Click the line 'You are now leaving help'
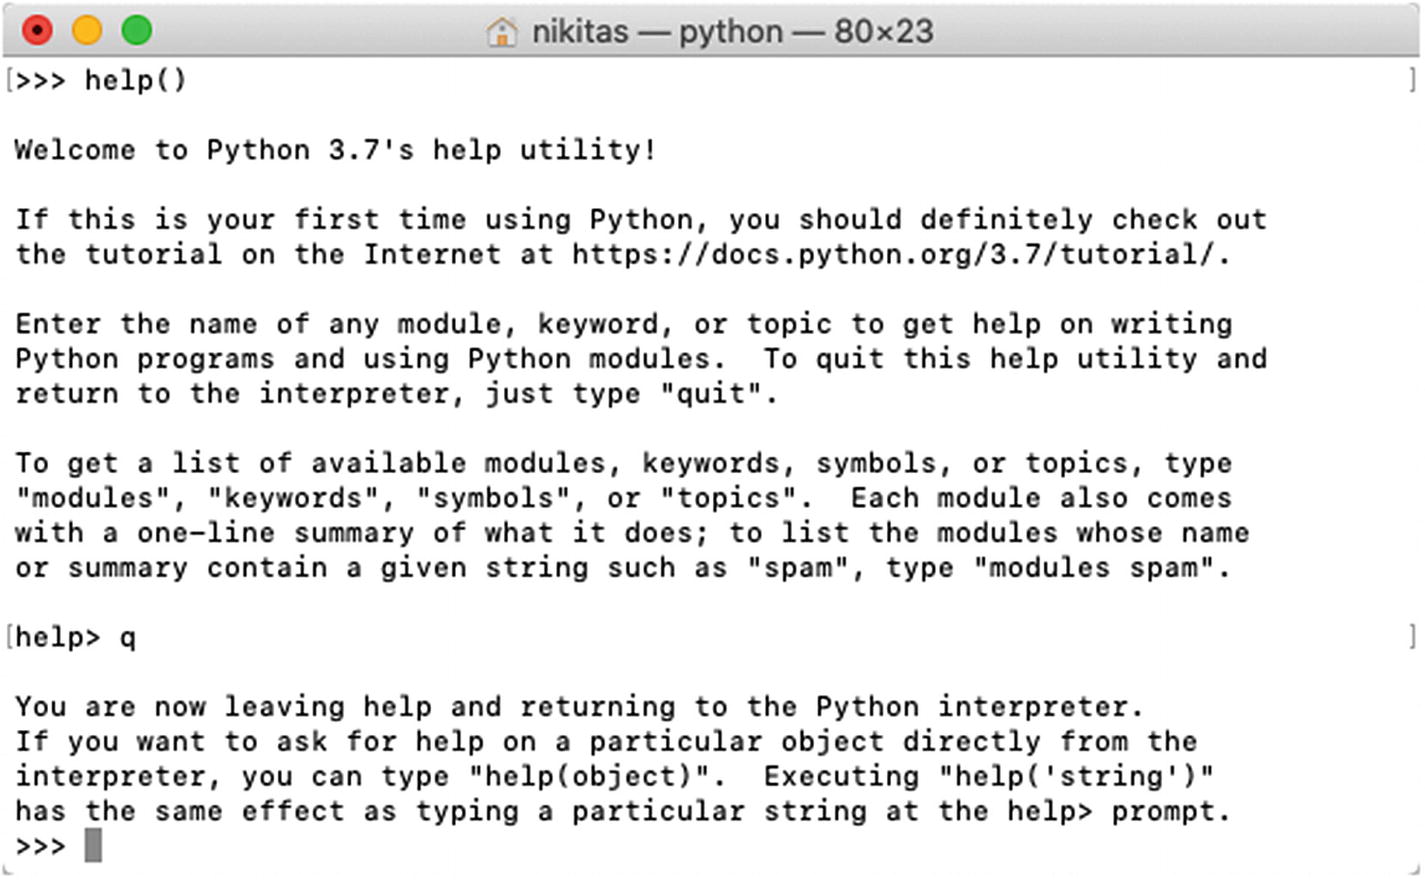 579,707
